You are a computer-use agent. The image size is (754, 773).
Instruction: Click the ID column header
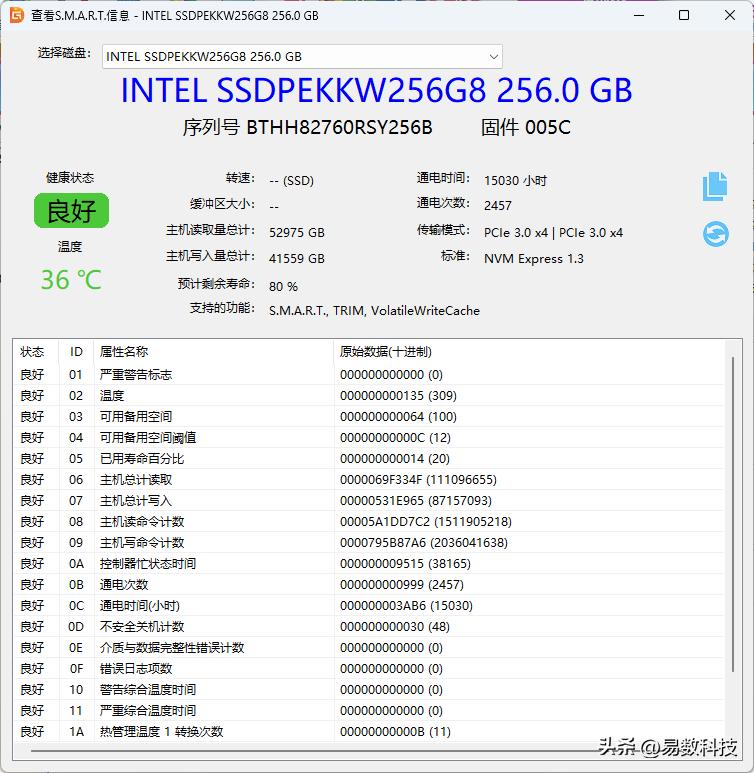pyautogui.click(x=76, y=351)
